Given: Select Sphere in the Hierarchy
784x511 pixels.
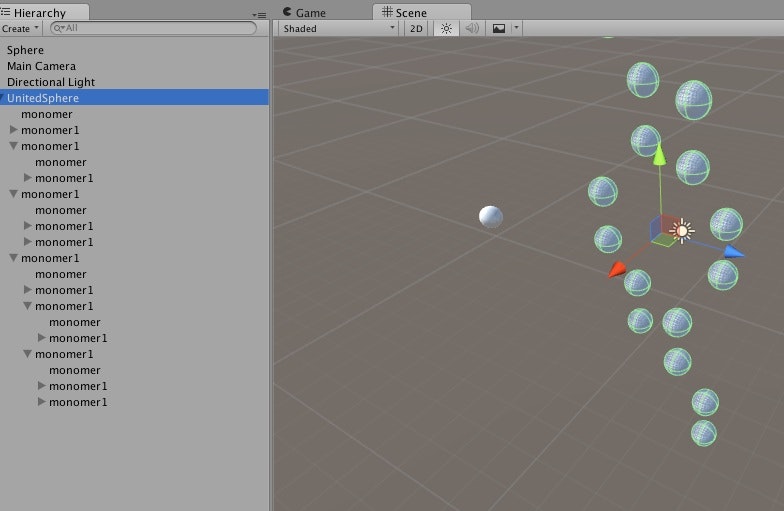Looking at the screenshot, I should click(x=26, y=50).
